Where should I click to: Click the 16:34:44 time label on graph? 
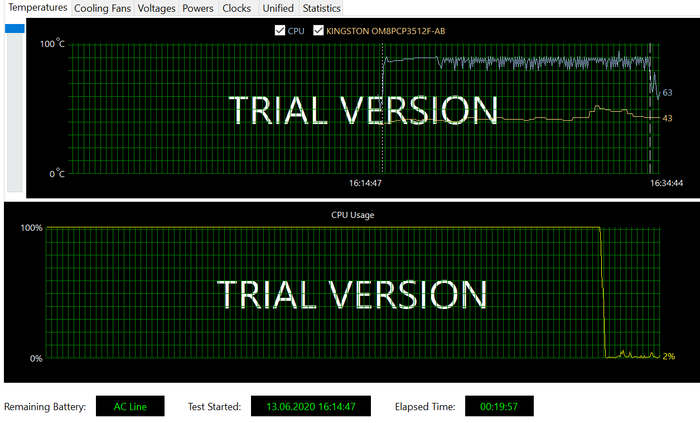tap(666, 183)
